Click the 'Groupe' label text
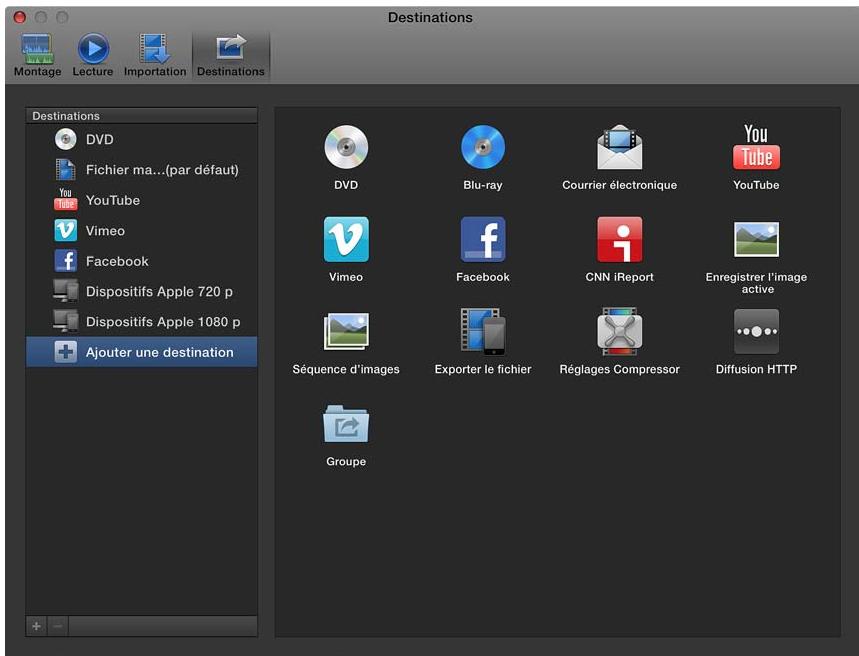 pos(346,461)
